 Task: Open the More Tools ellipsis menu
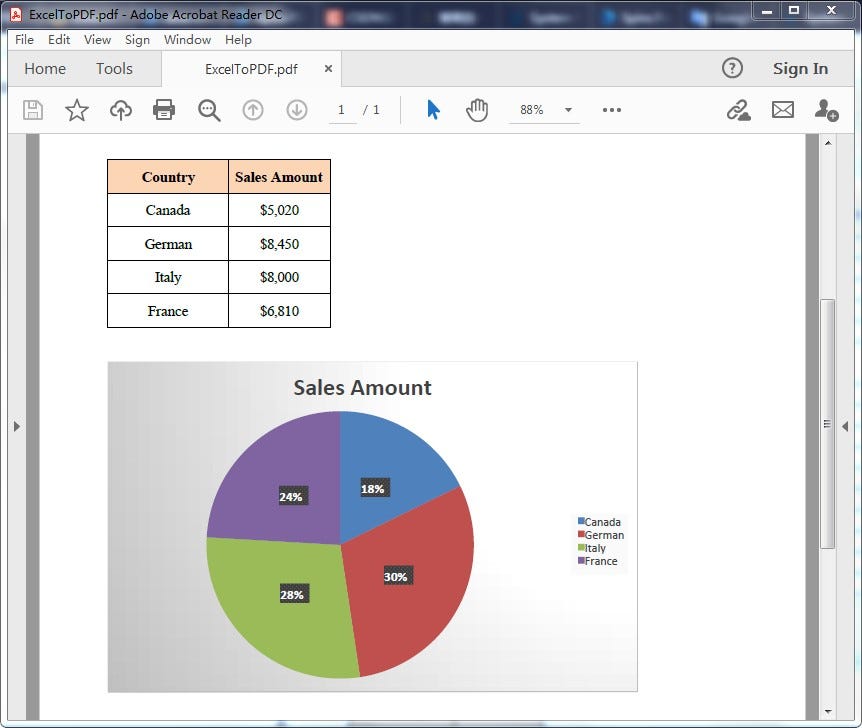tap(611, 111)
